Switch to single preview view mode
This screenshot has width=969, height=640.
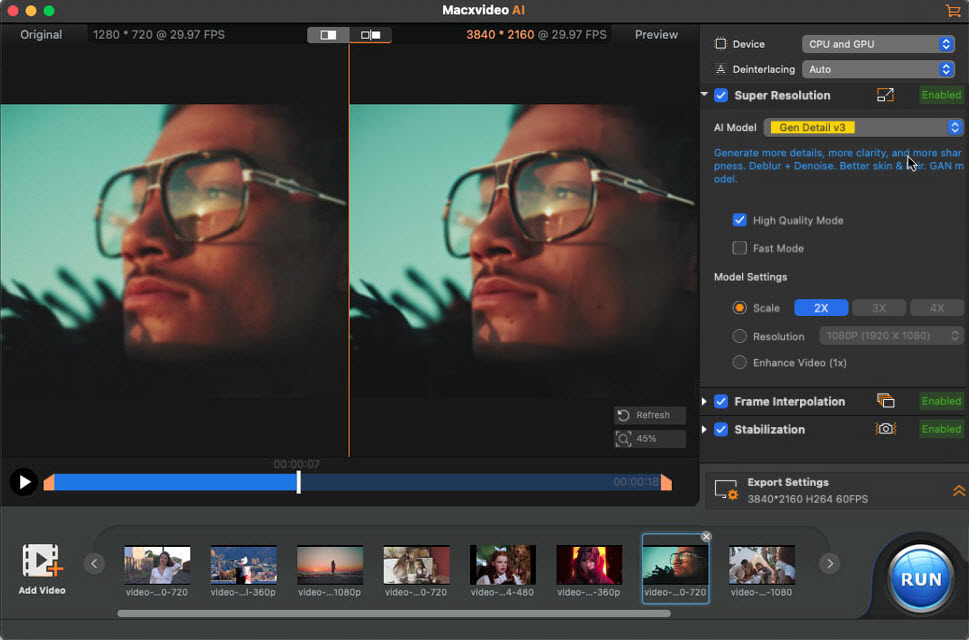[328, 35]
